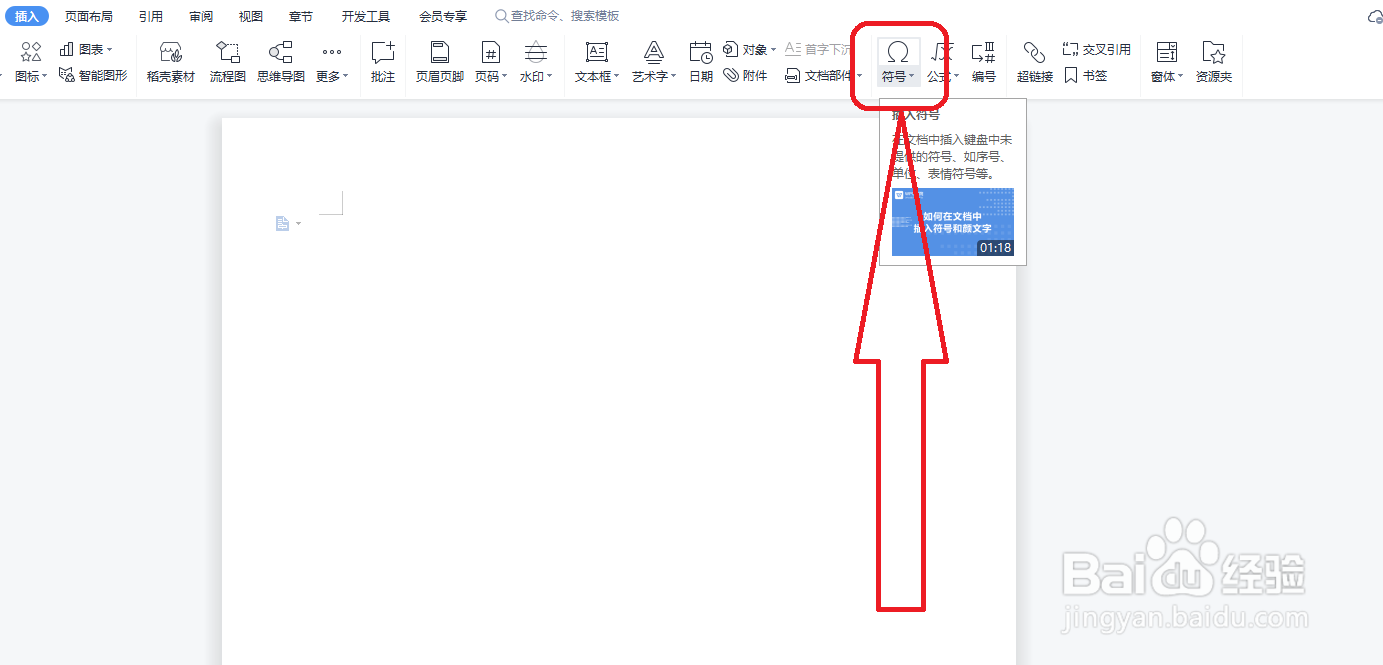Switch to the 会员专享 tab

click(443, 16)
